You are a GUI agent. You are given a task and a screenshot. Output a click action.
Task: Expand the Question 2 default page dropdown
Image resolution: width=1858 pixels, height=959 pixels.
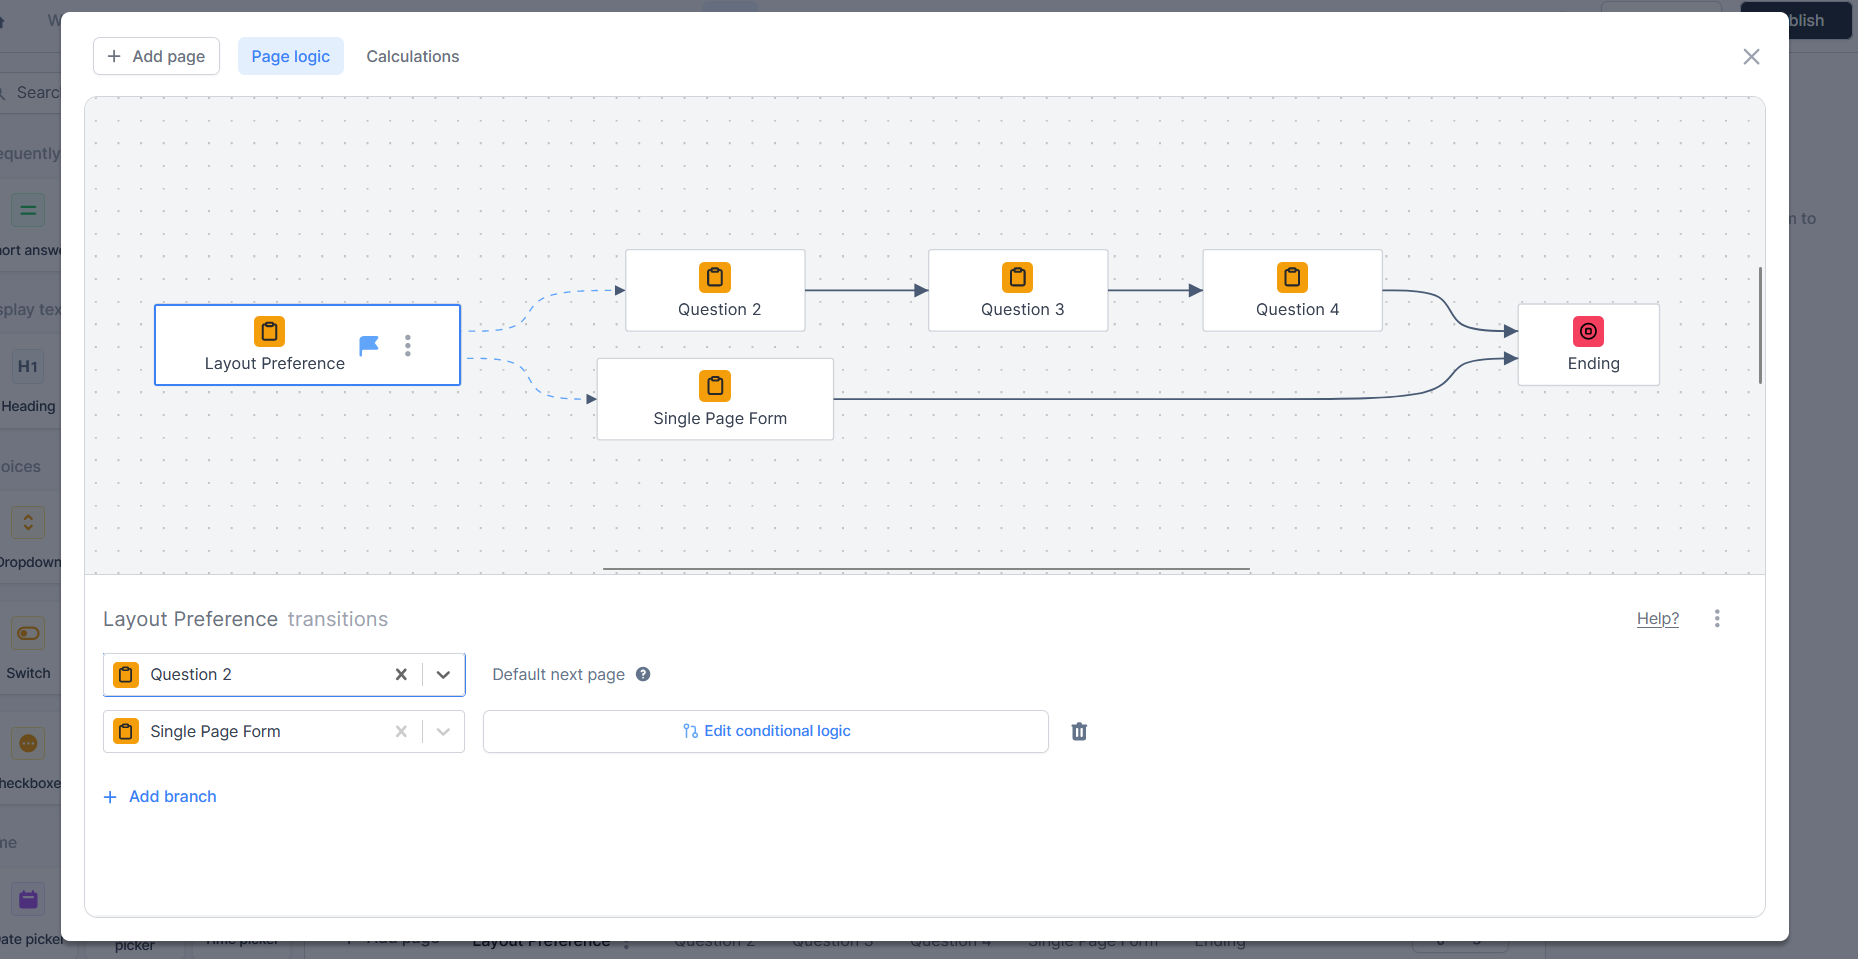[x=444, y=675]
